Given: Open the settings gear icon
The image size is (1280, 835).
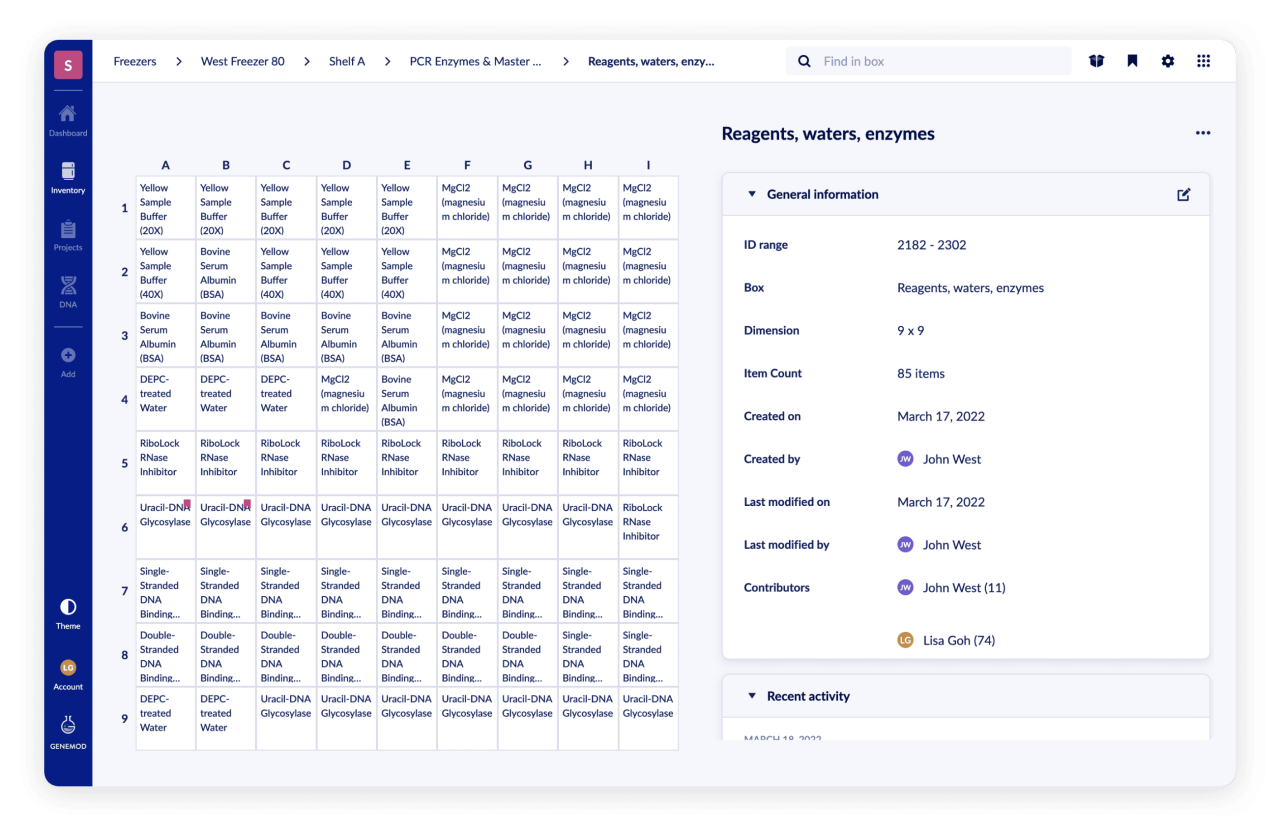Looking at the screenshot, I should tap(1168, 61).
